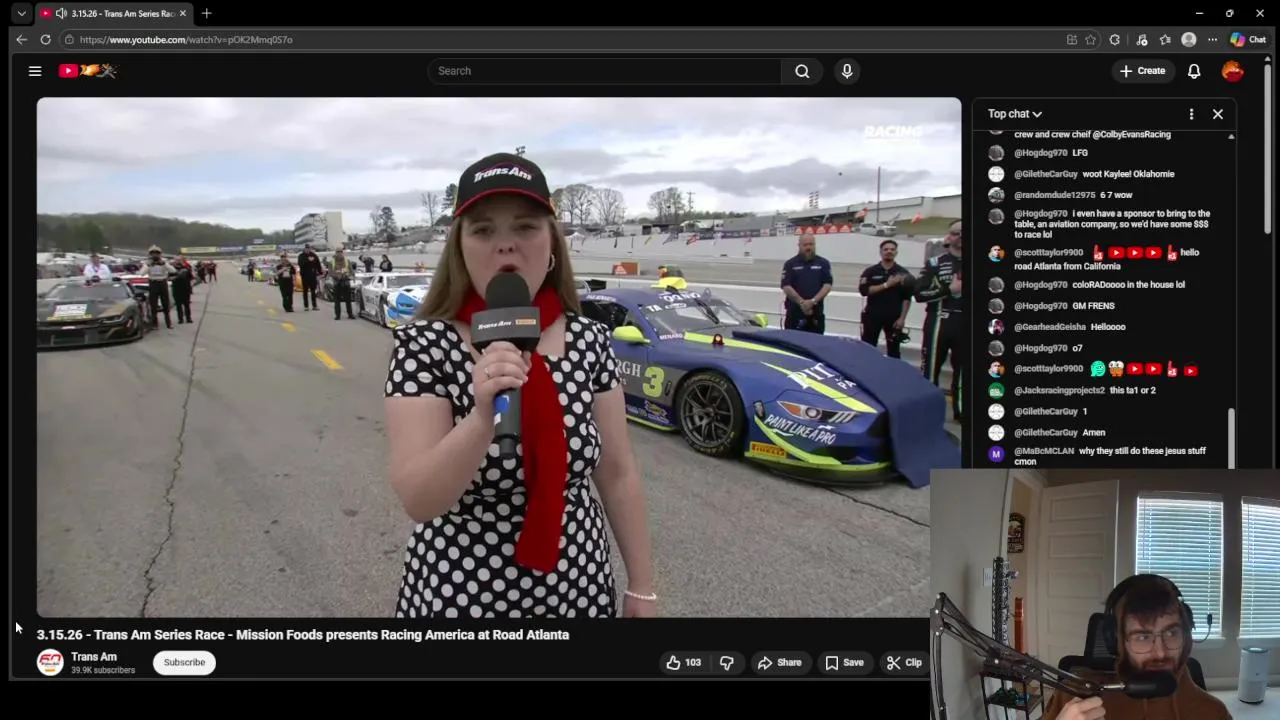Viewport: 1280px width, 720px height.
Task: Add this page to favorites star
Action: tap(1091, 40)
